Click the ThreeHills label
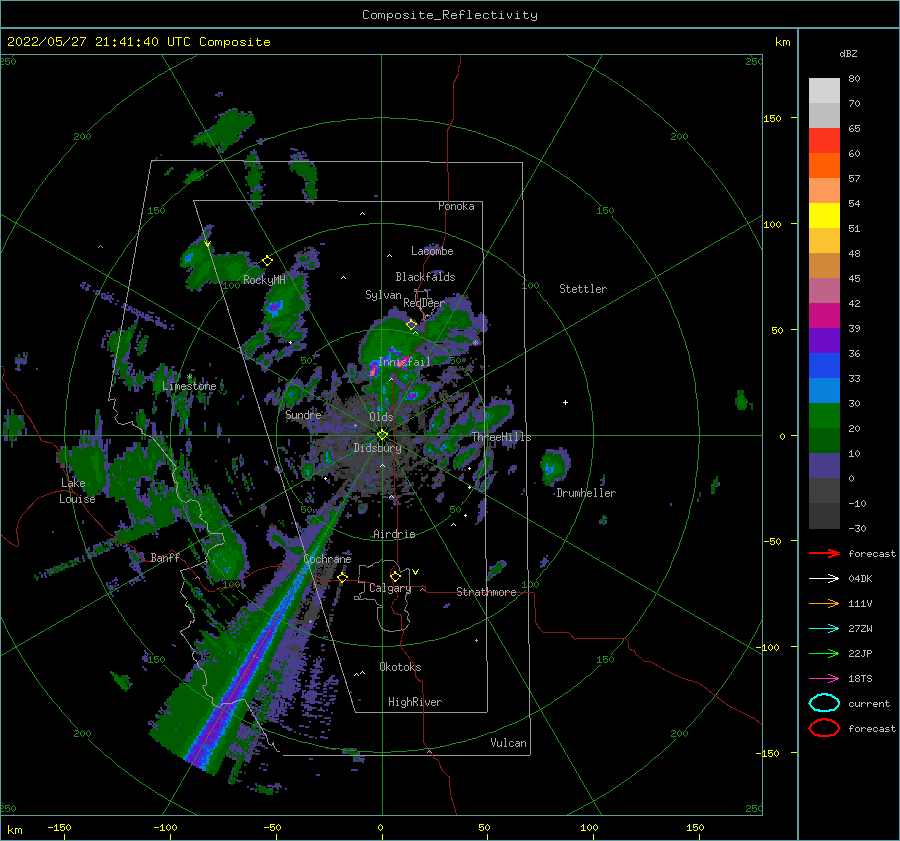 502,437
